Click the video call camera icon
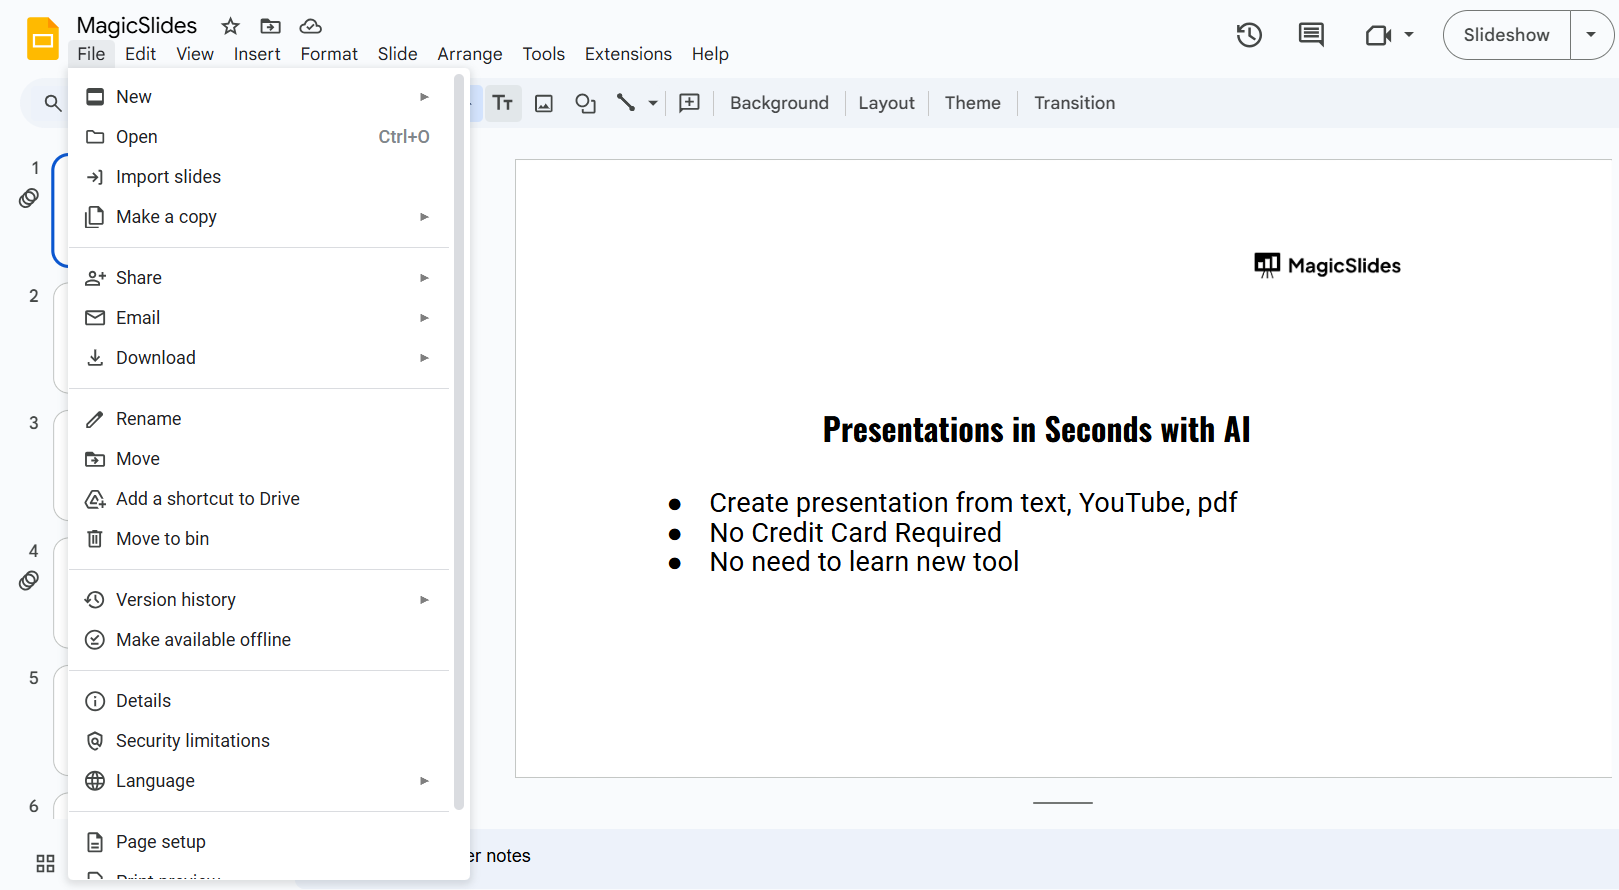The image size is (1619, 890). 1378,35
